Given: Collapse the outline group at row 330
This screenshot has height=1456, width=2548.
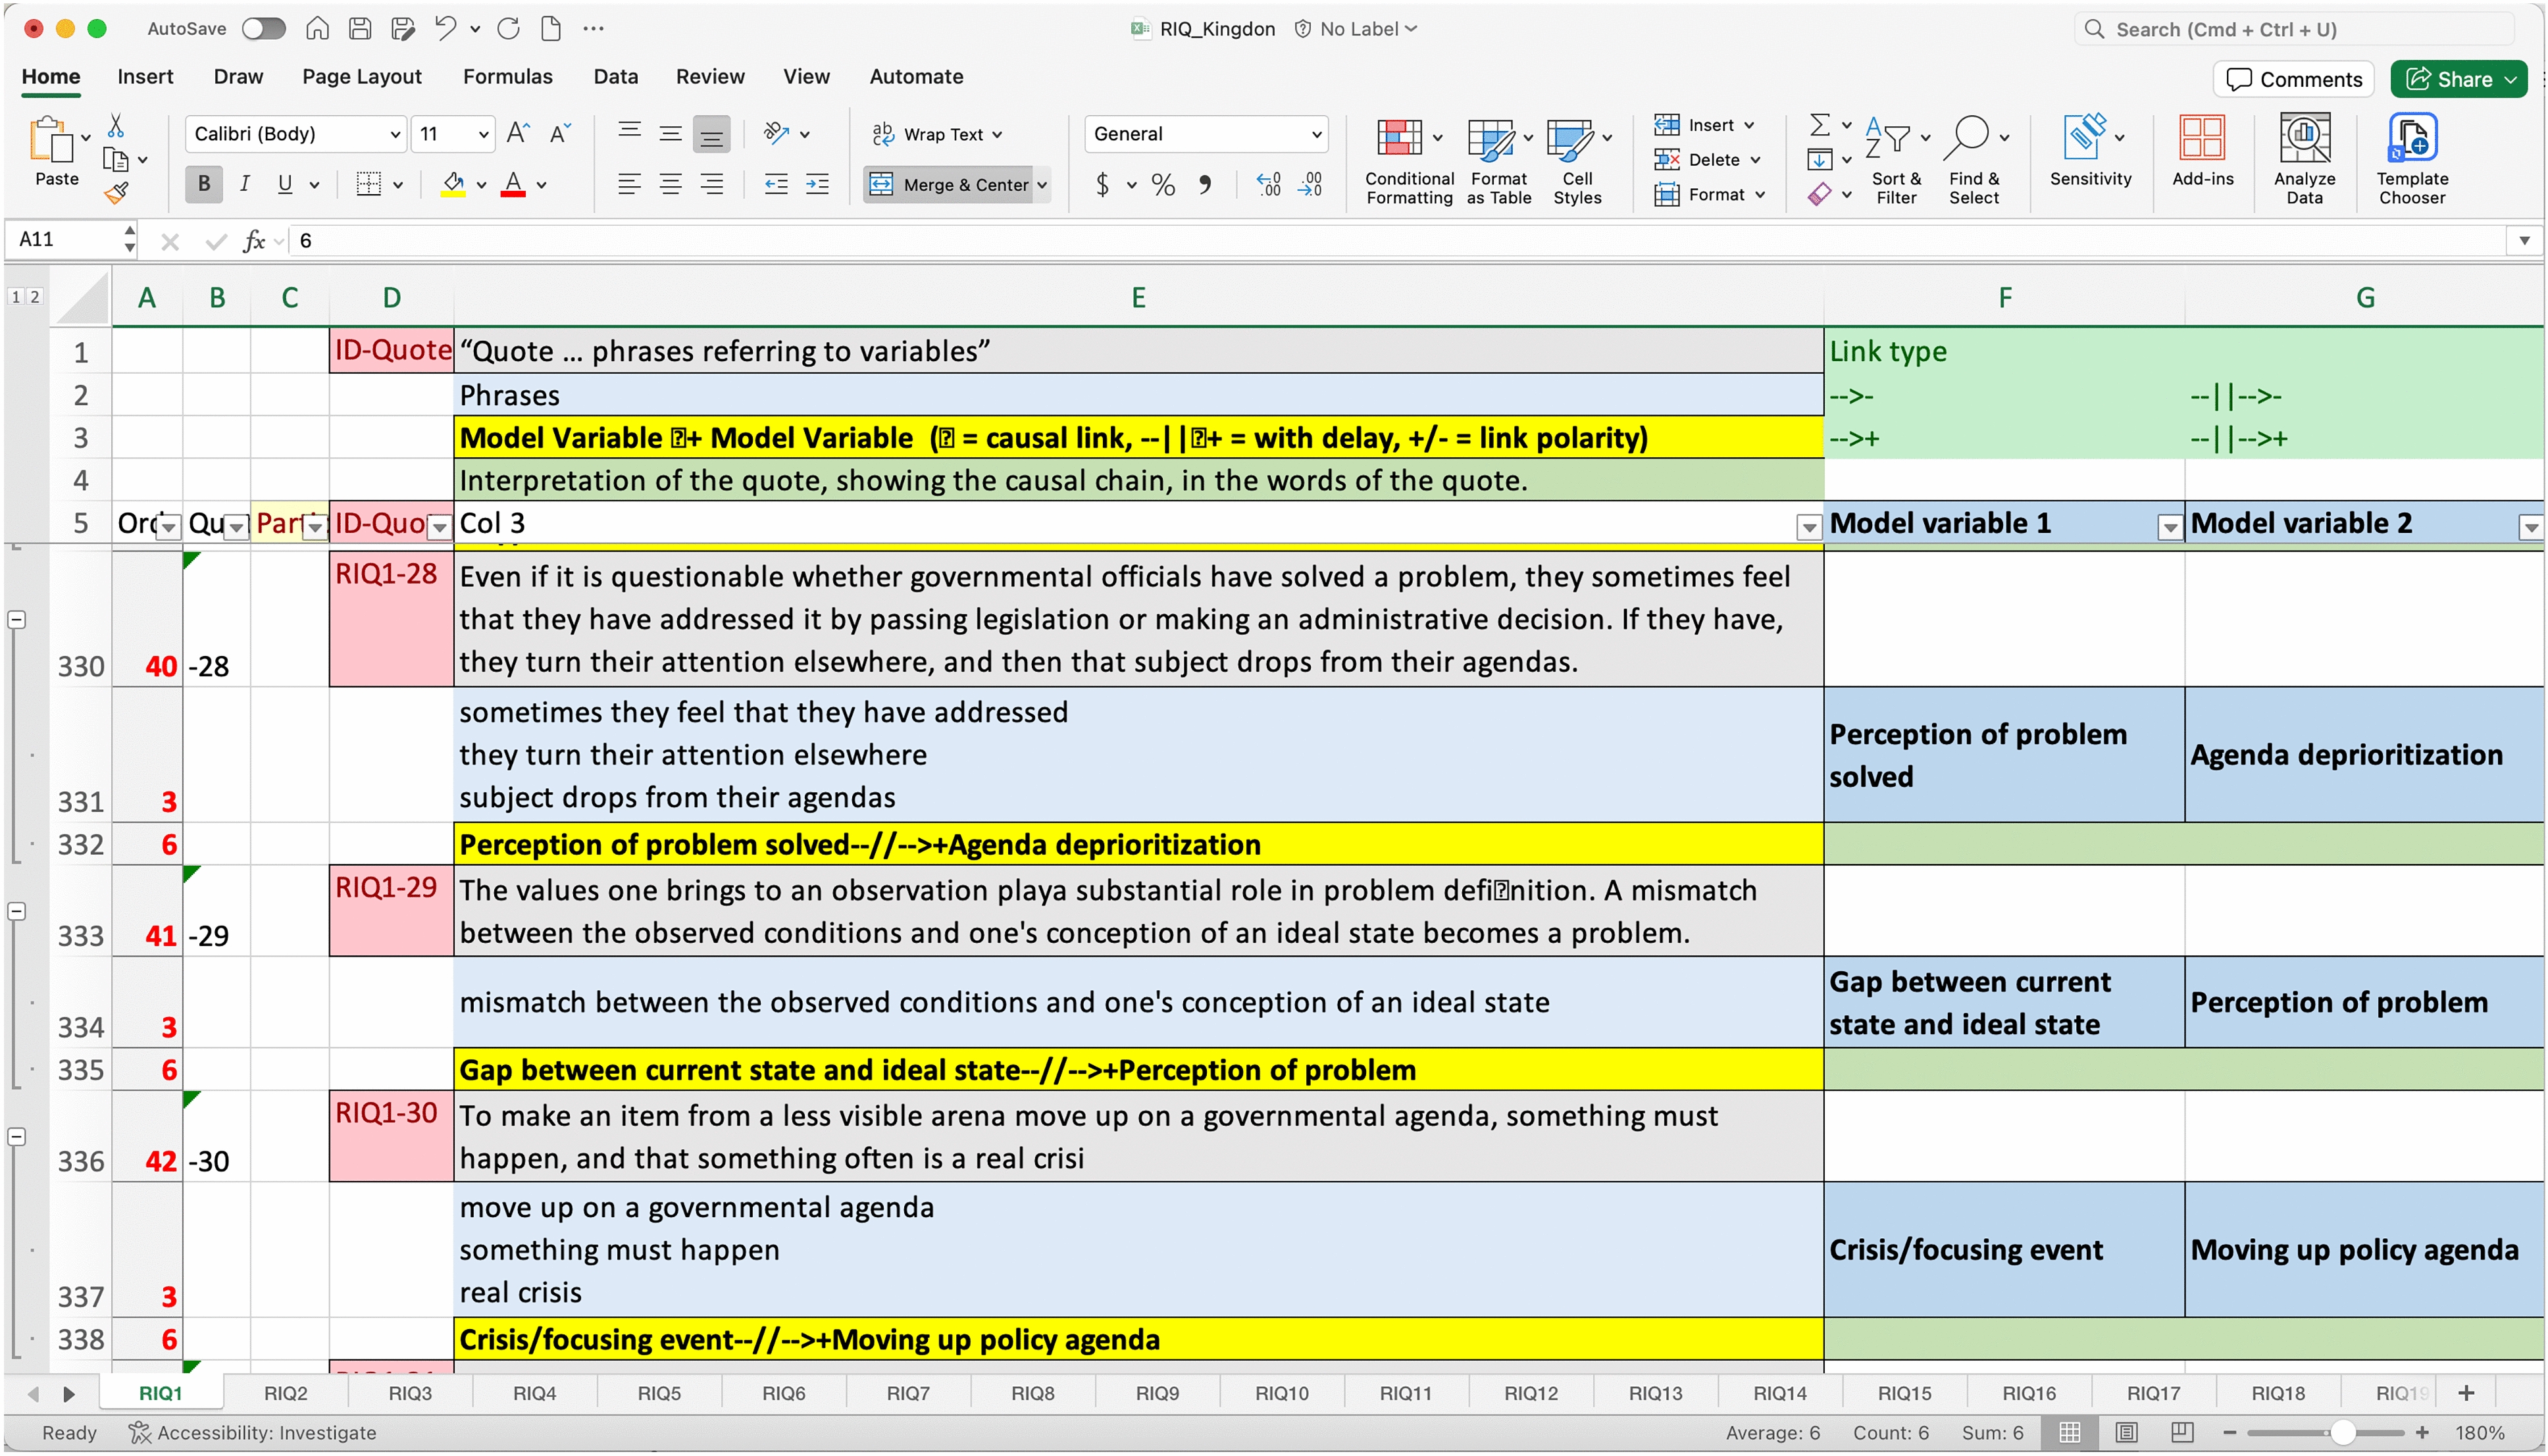Looking at the screenshot, I should pyautogui.click(x=16, y=620).
